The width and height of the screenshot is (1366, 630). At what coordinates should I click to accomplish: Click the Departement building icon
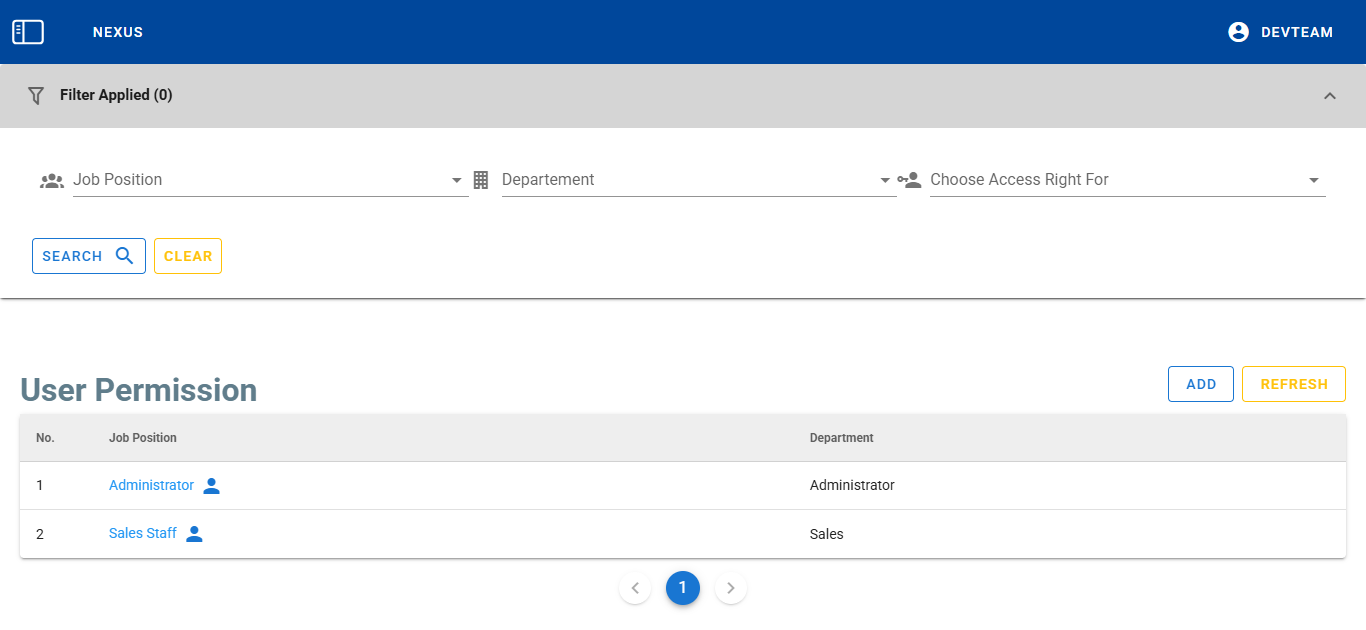tap(481, 180)
